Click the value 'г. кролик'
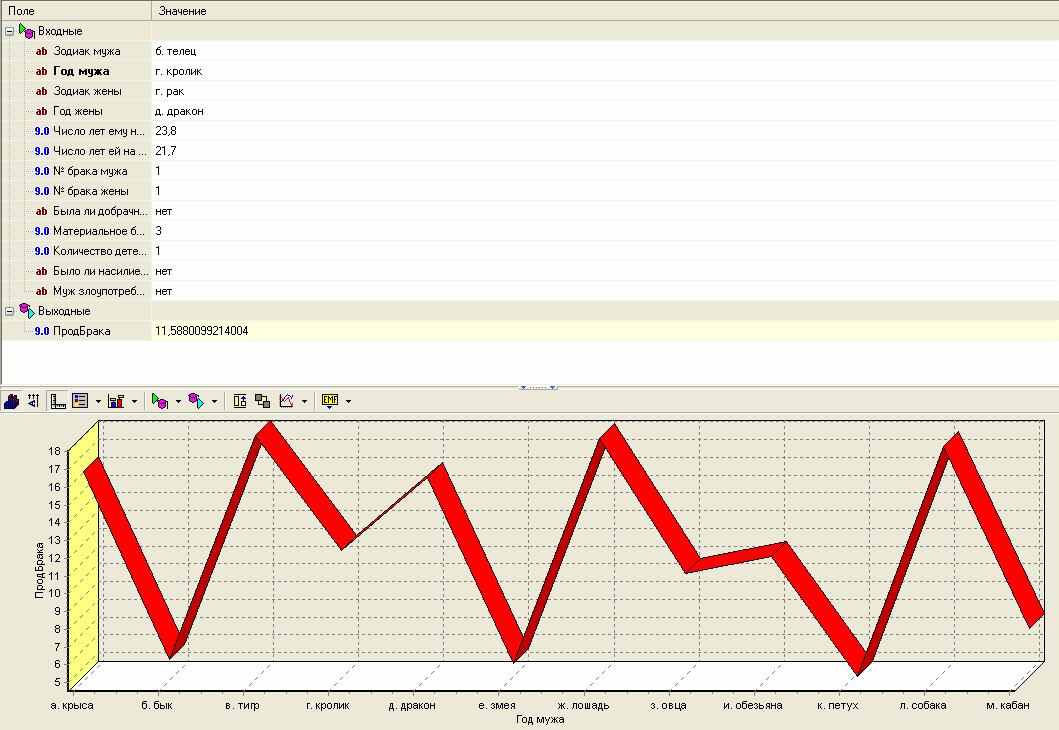 pyautogui.click(x=178, y=72)
